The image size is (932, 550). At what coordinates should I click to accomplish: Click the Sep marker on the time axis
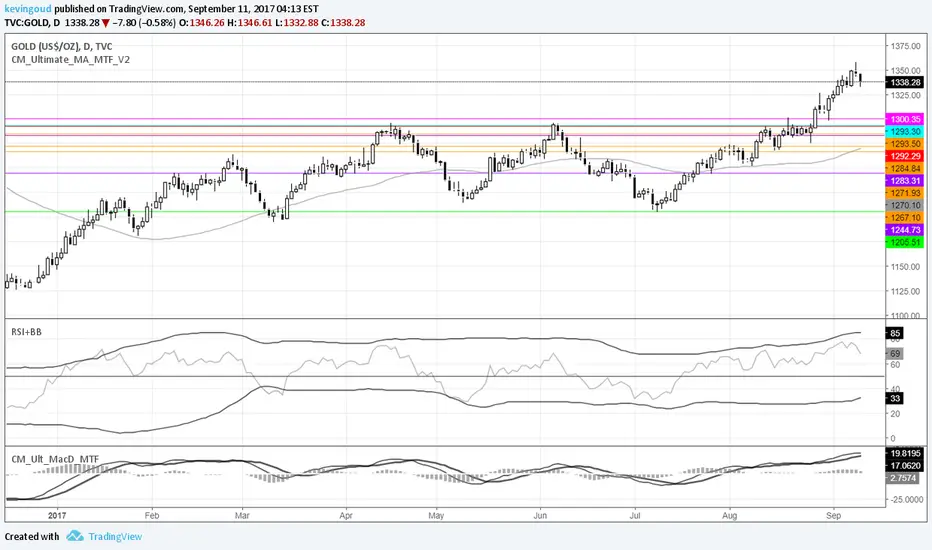coord(833,516)
